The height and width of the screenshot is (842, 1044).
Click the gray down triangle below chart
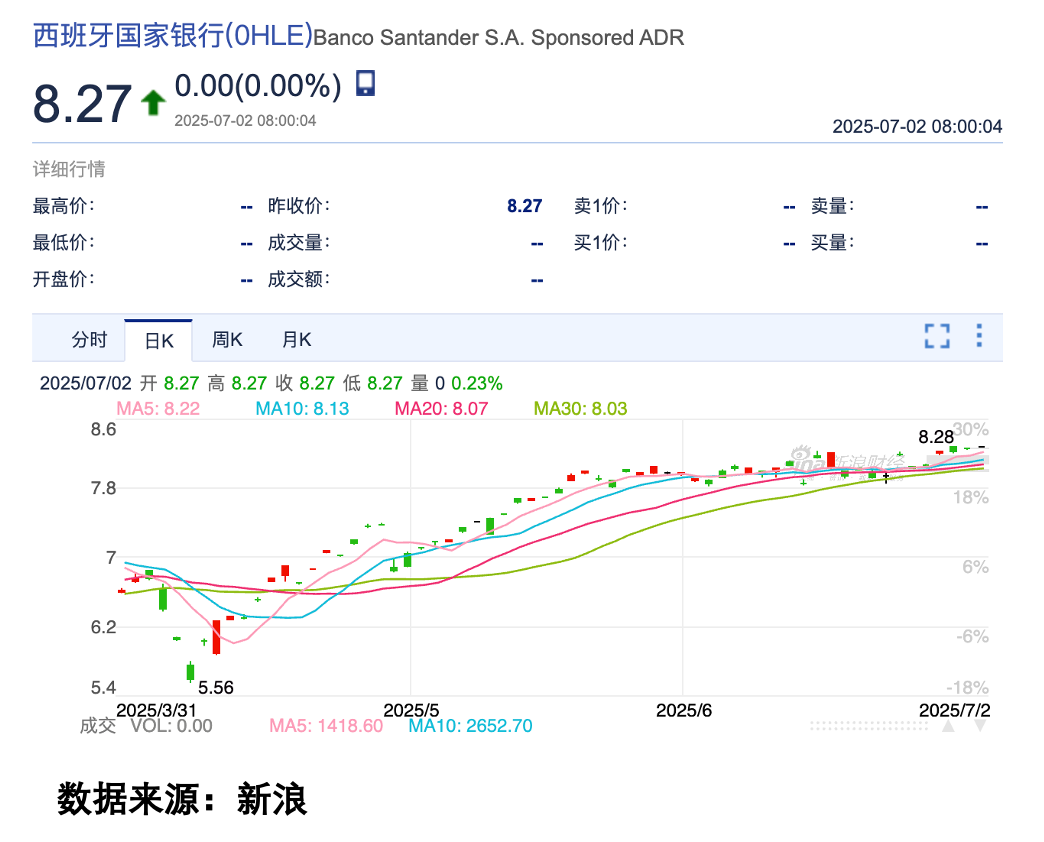coord(980,726)
